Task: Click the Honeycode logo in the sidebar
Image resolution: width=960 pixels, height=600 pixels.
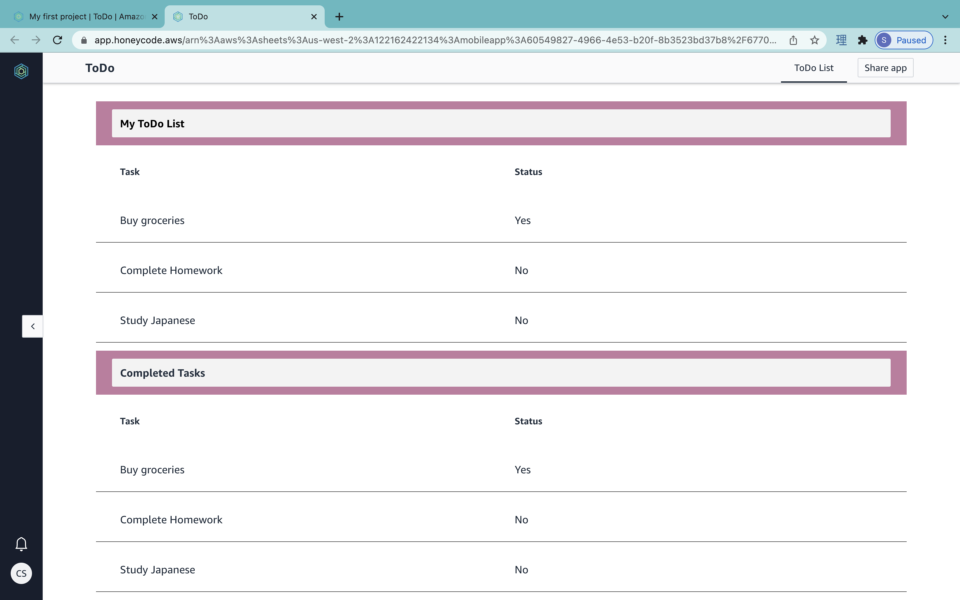Action: (20, 68)
